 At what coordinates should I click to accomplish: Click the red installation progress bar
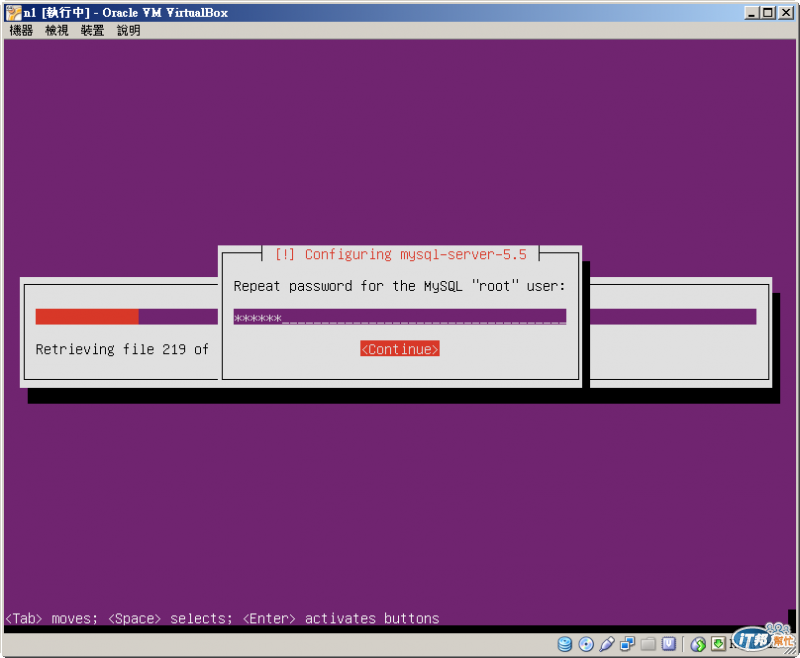coord(87,317)
